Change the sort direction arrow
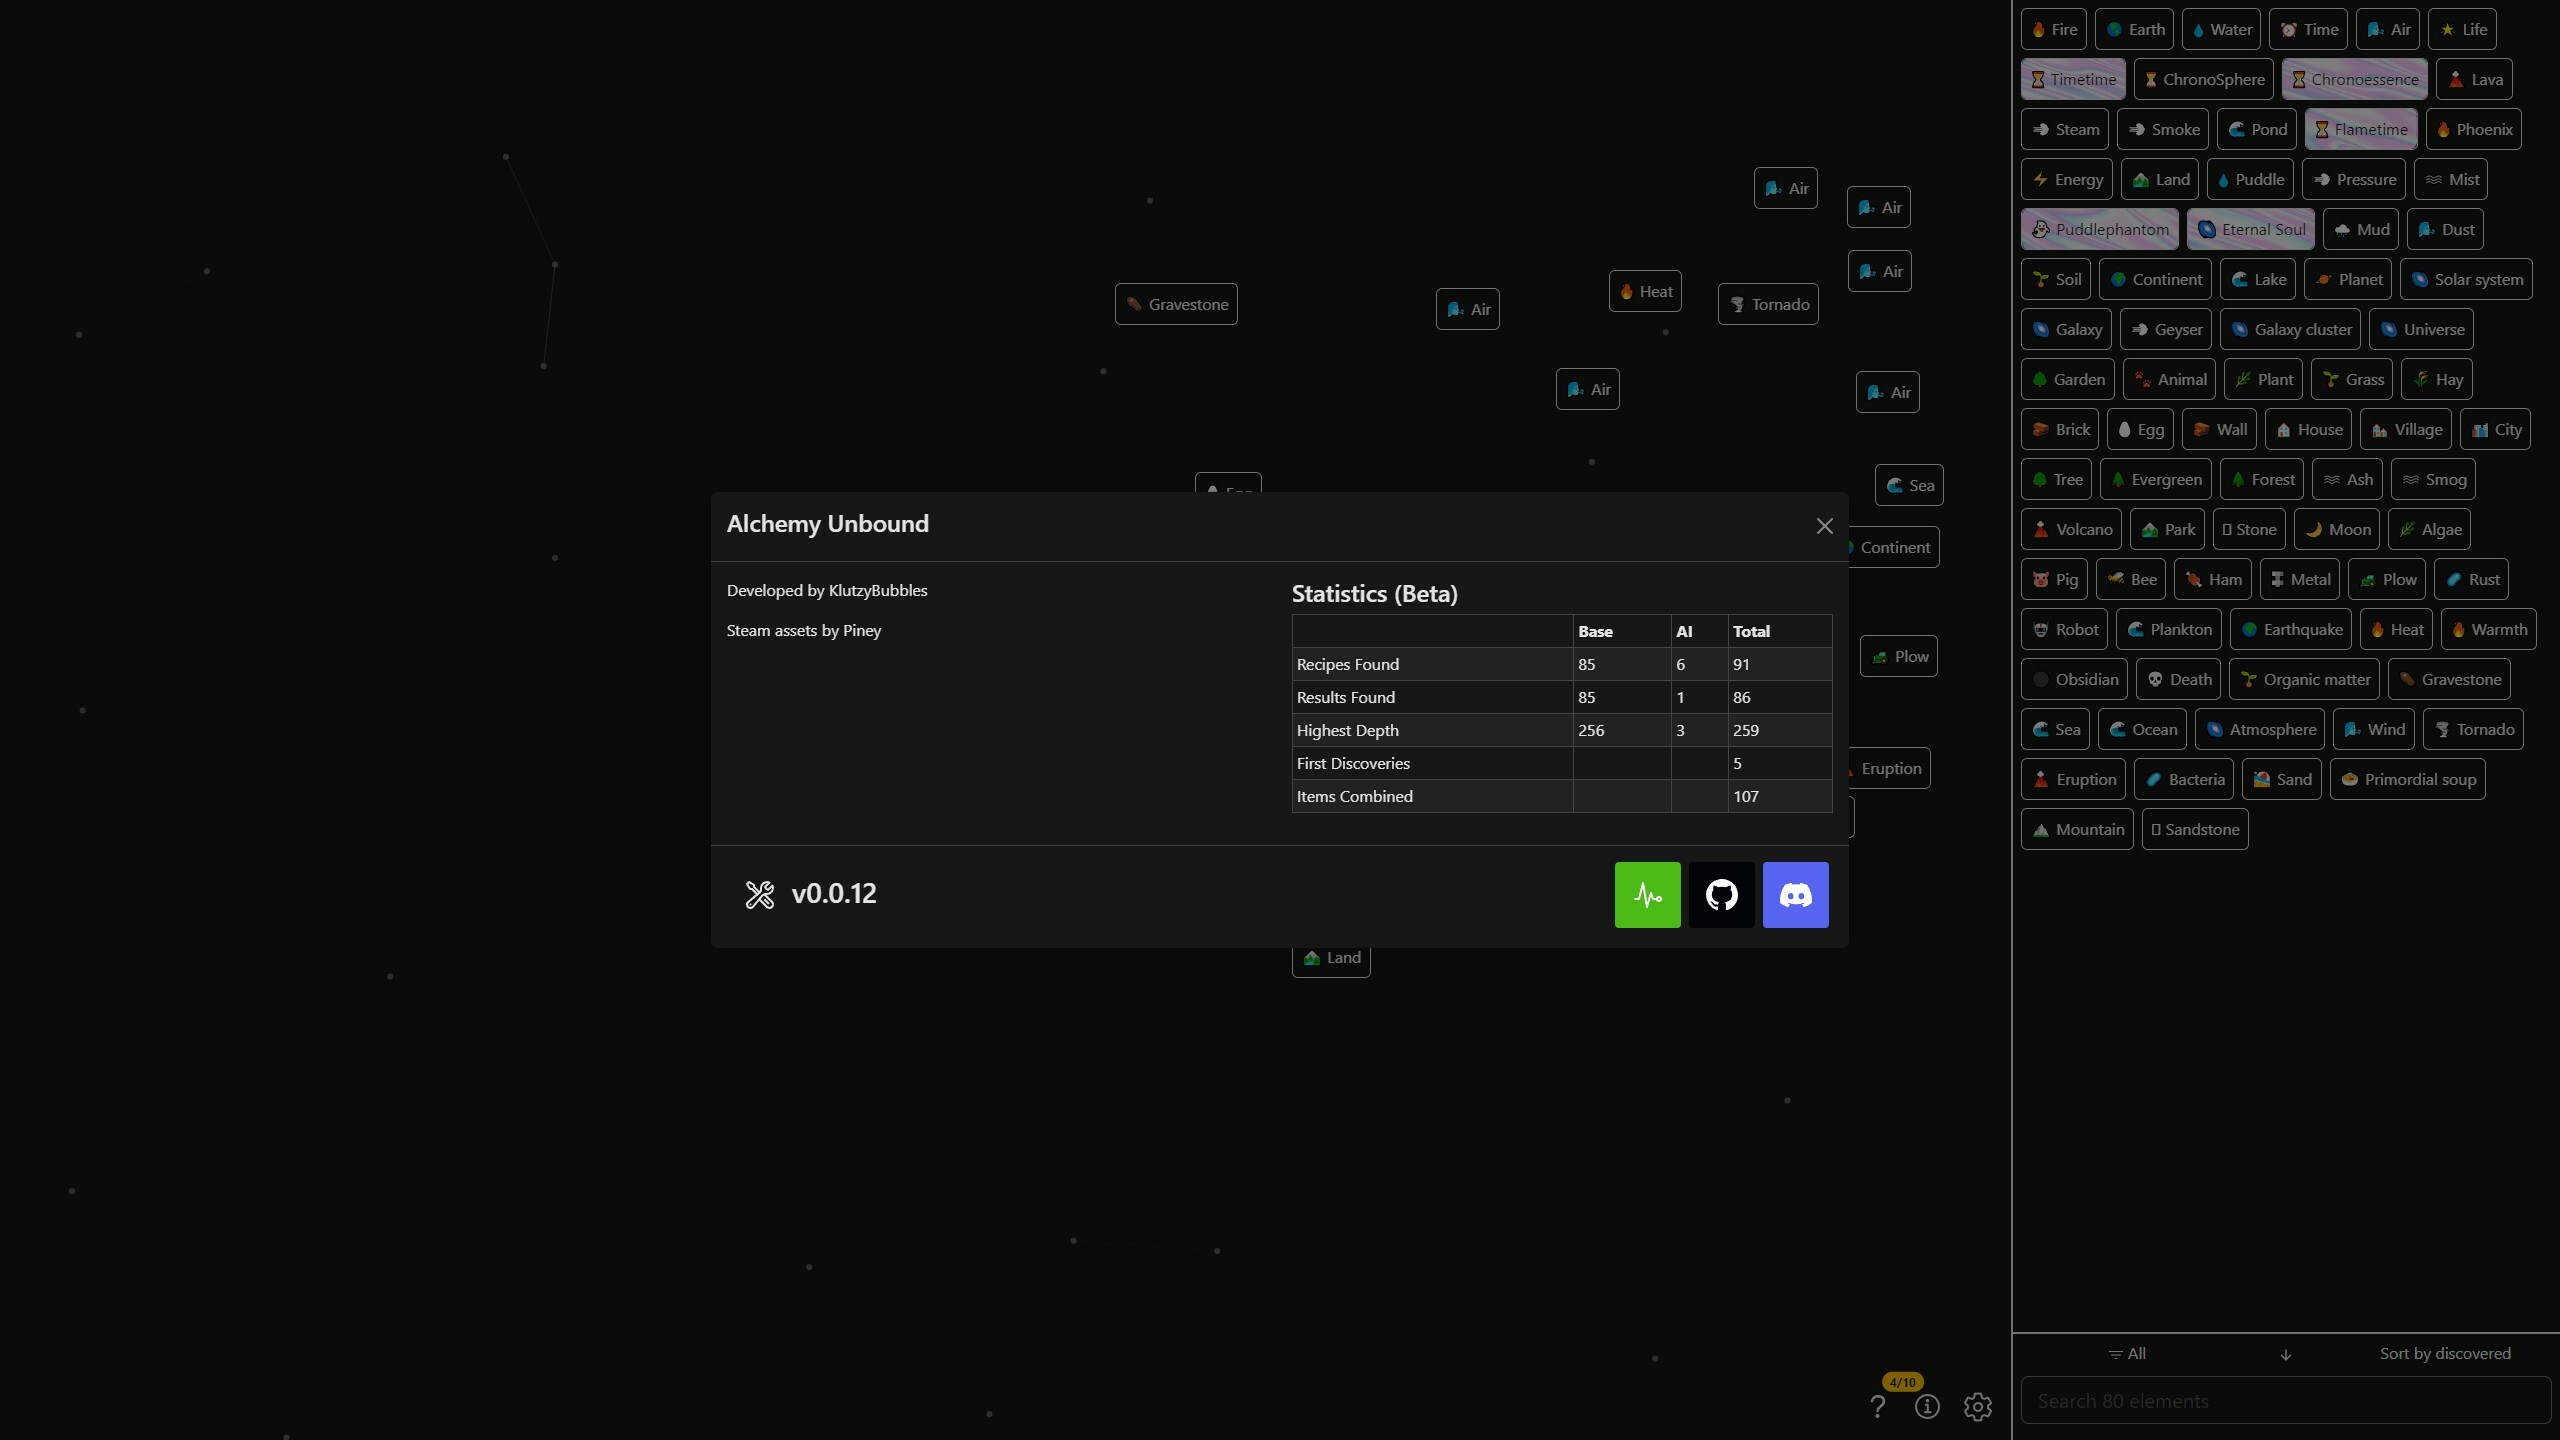 point(2285,1355)
